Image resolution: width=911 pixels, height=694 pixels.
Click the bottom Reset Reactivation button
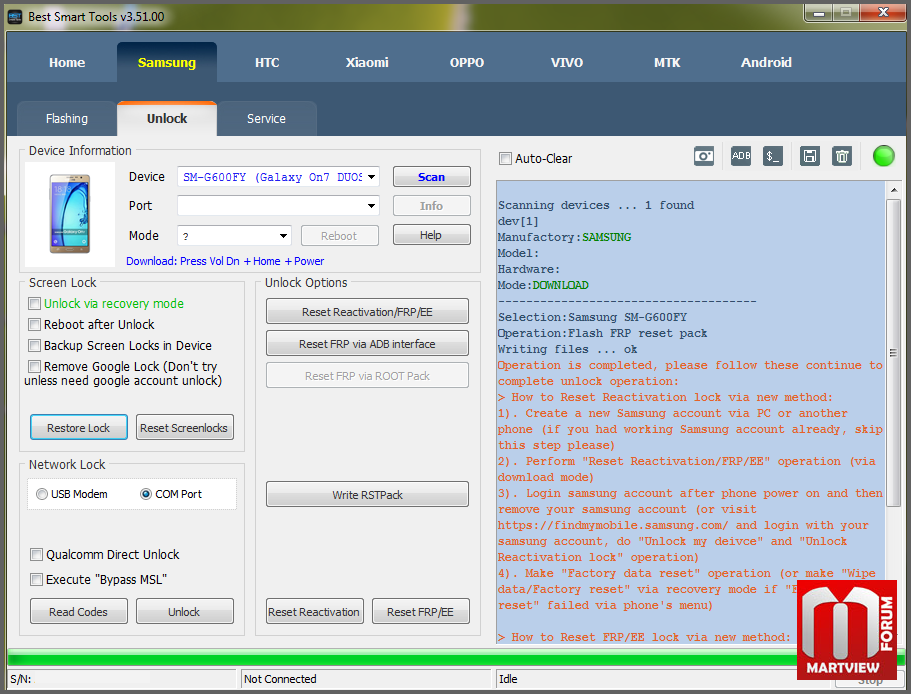(315, 612)
